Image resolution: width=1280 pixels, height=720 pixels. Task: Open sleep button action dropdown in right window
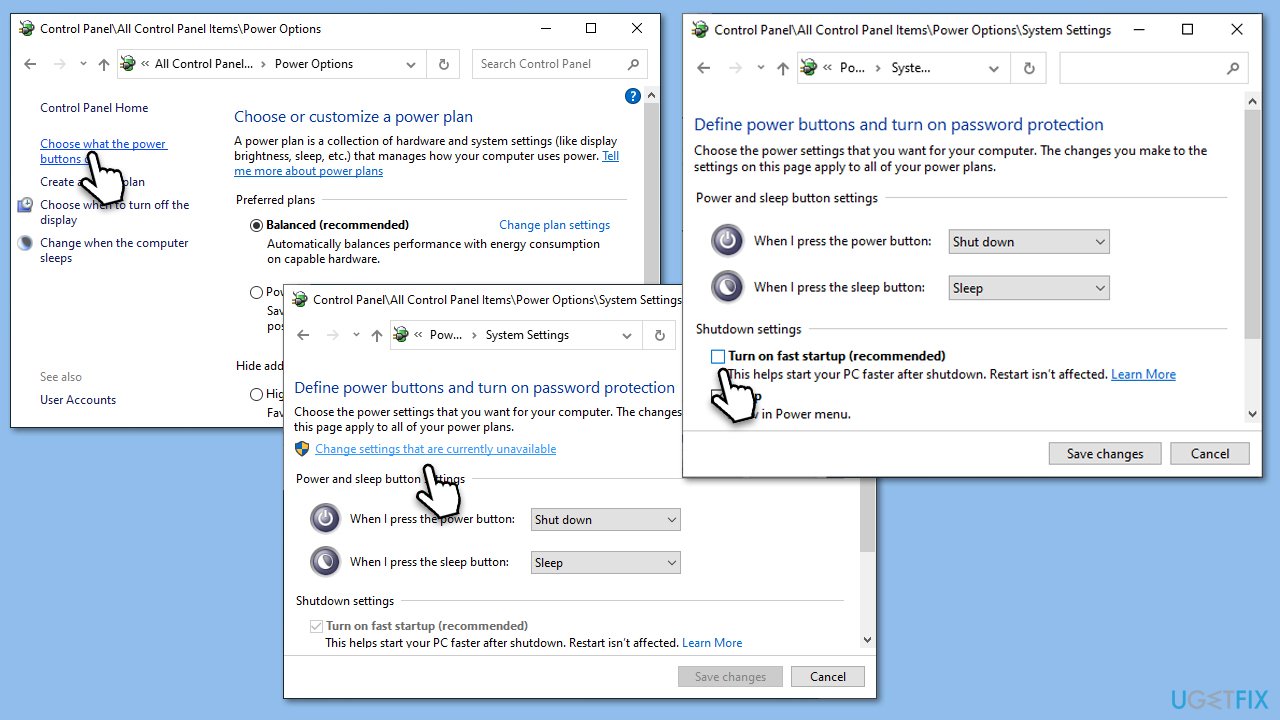(1029, 288)
